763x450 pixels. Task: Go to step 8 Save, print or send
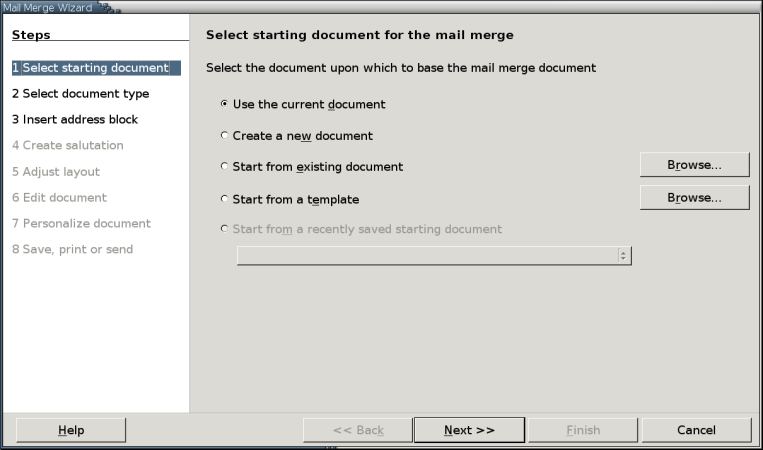(x=72, y=250)
